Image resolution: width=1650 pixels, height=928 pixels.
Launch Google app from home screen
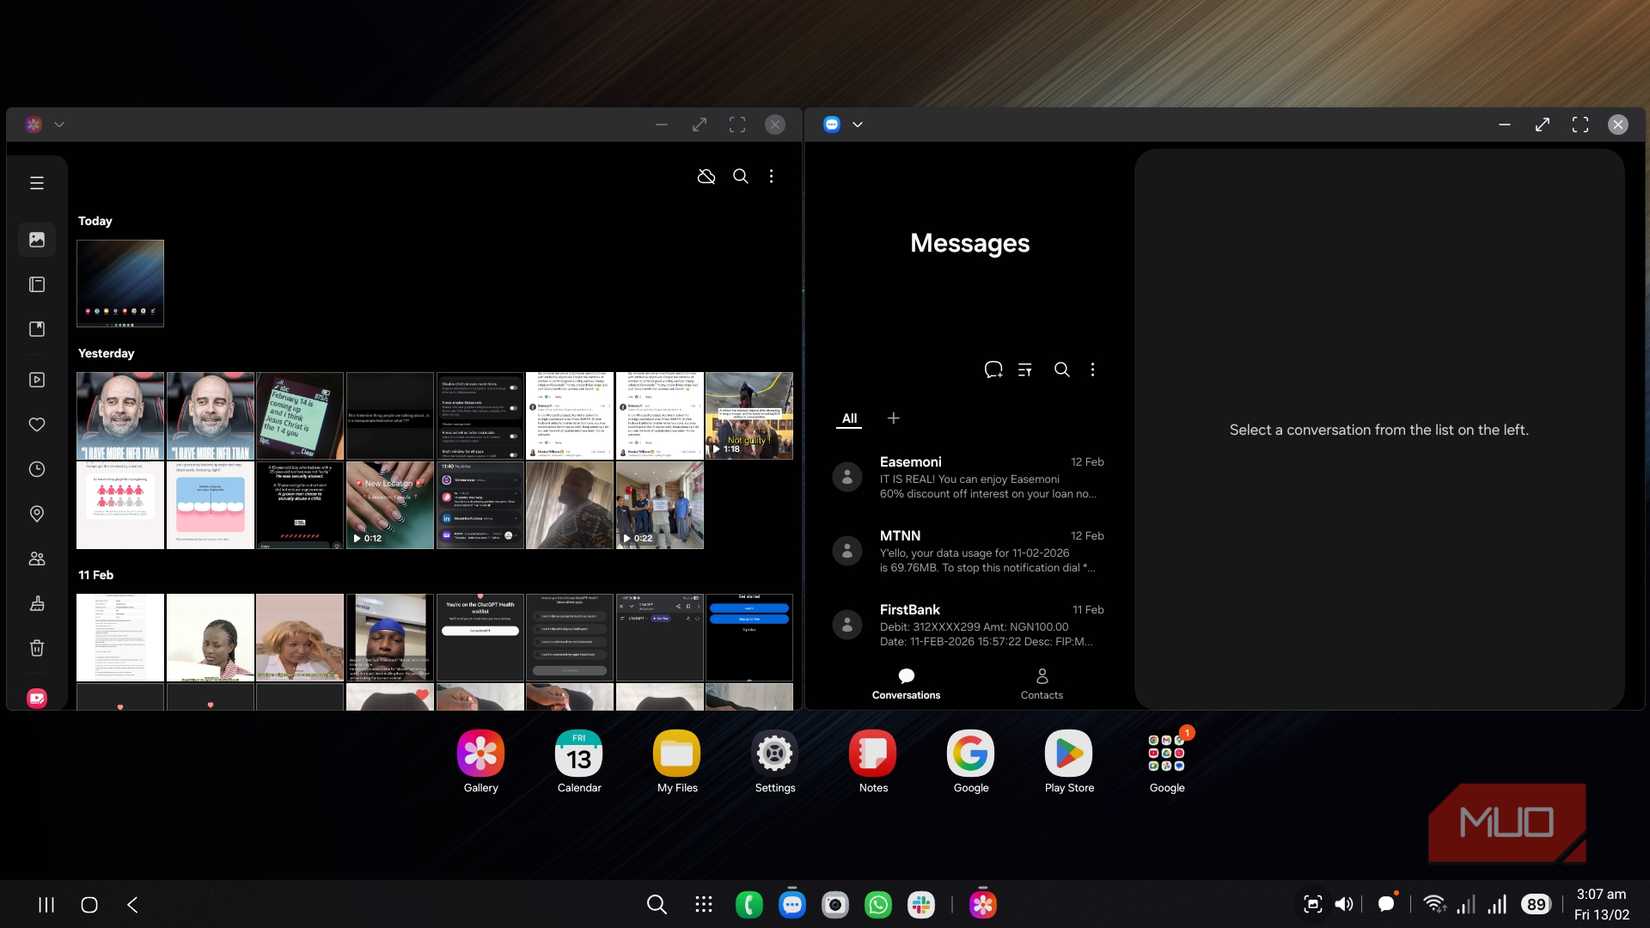pos(971,761)
